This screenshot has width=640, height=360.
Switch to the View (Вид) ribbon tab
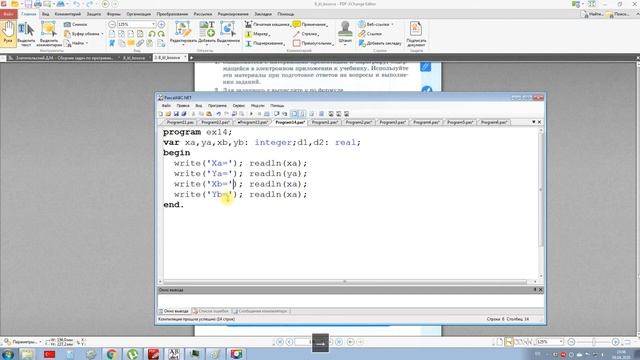point(45,14)
